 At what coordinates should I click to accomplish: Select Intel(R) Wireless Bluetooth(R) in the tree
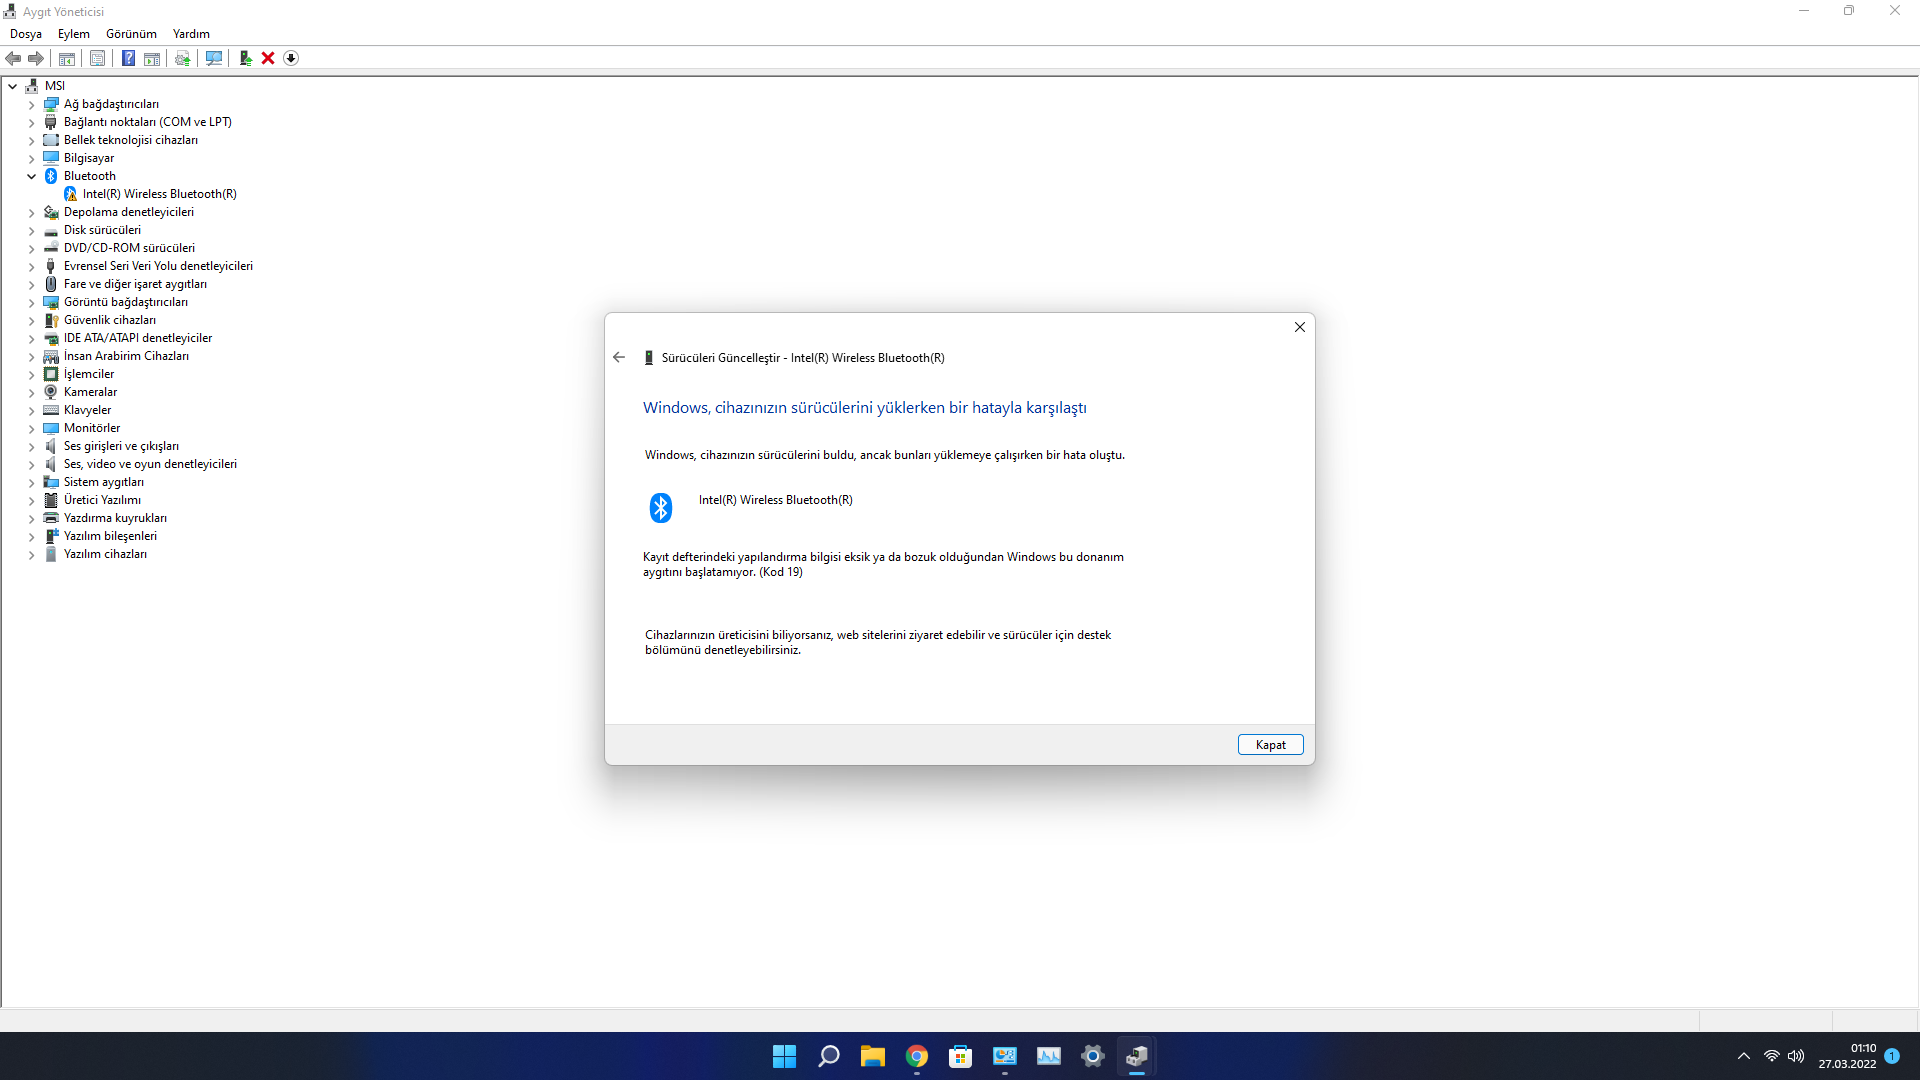click(x=159, y=194)
